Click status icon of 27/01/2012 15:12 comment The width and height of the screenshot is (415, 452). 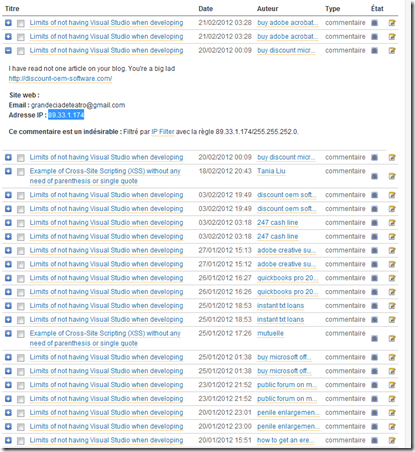pos(375,264)
